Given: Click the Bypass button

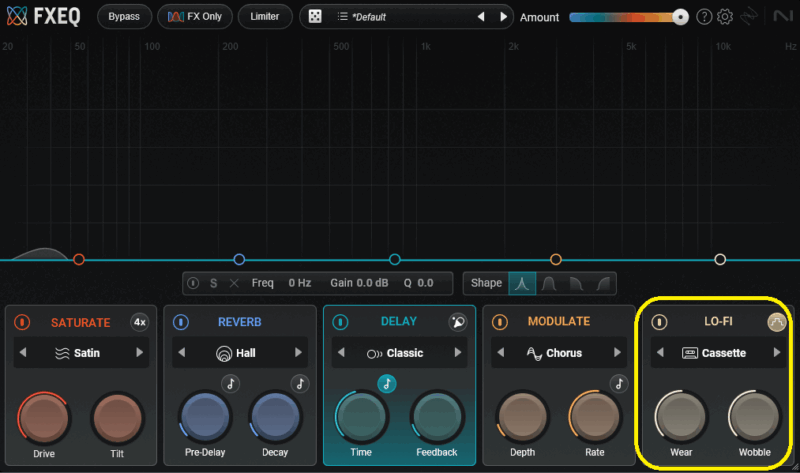Looking at the screenshot, I should point(124,17).
